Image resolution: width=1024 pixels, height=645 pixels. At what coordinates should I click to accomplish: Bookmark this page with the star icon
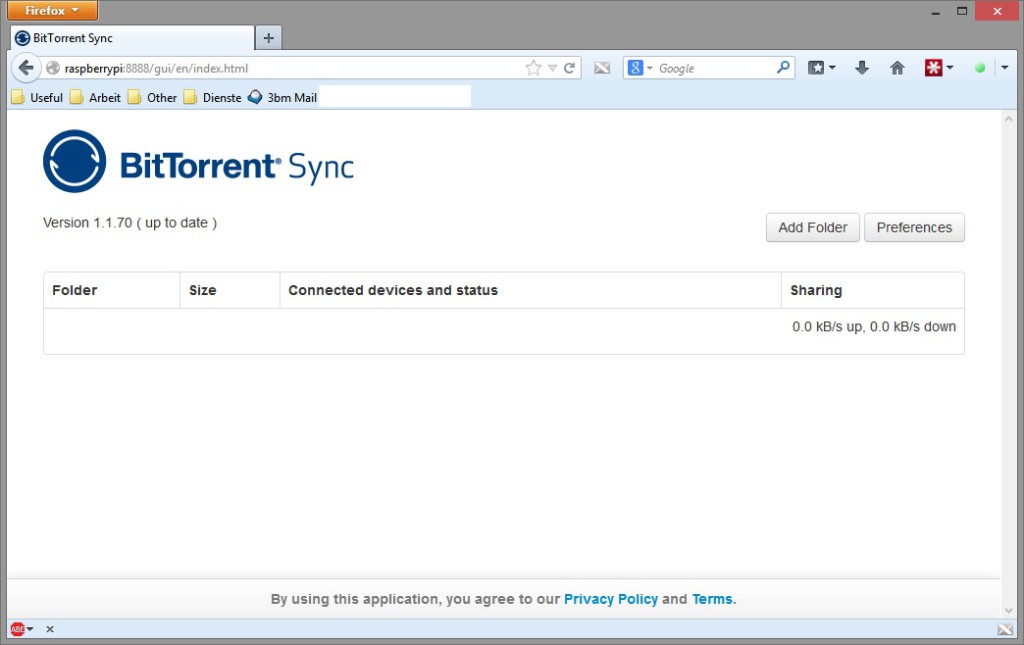(533, 68)
